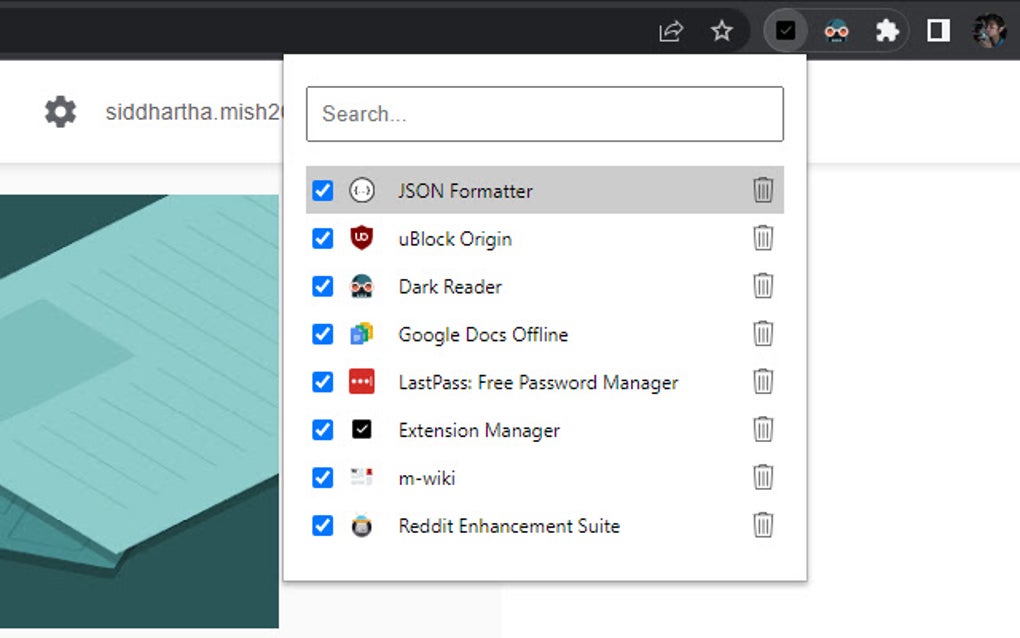Delete LastPass with its trash icon
The image size is (1020, 638).
click(763, 382)
